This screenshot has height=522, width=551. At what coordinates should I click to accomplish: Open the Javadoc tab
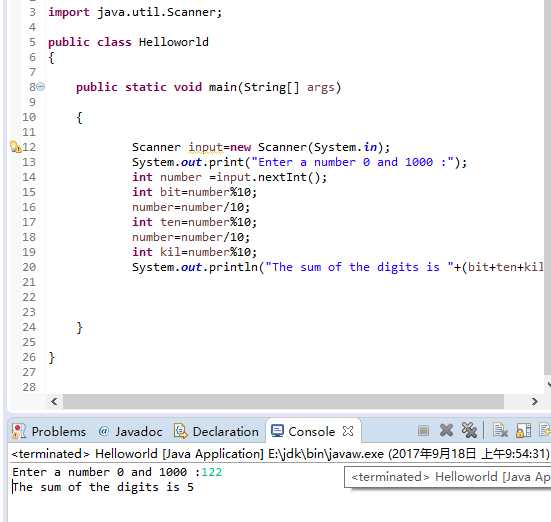(x=130, y=431)
